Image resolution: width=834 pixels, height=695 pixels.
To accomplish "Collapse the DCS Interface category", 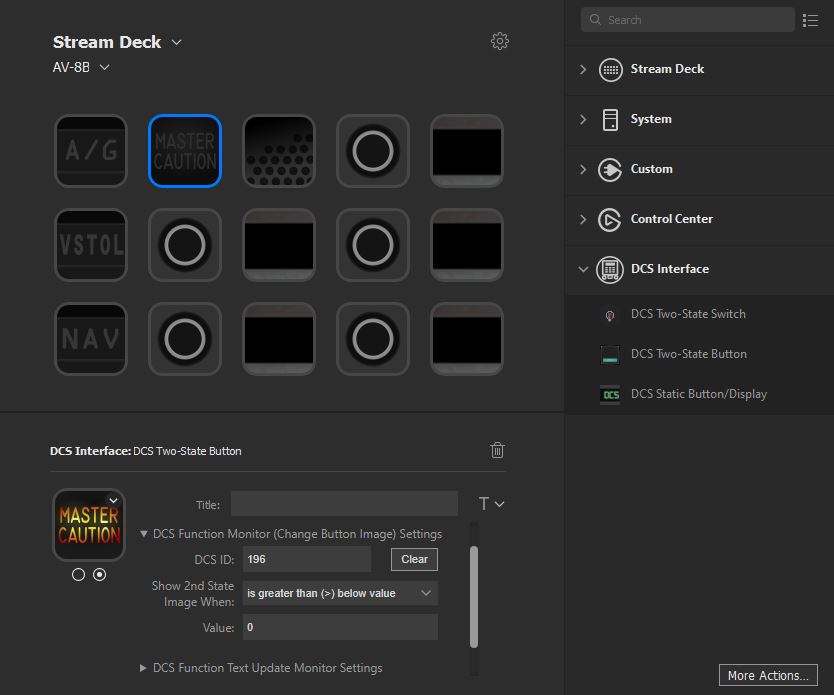I will tap(583, 269).
